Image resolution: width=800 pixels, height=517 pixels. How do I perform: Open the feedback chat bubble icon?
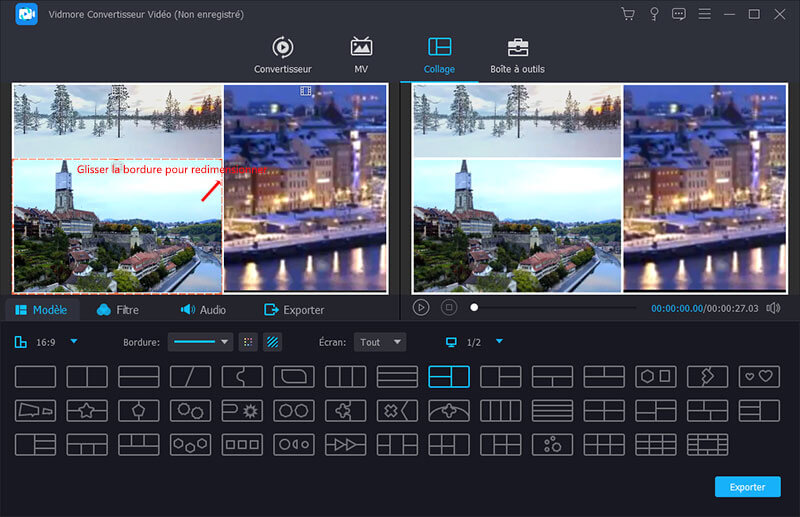pos(679,14)
